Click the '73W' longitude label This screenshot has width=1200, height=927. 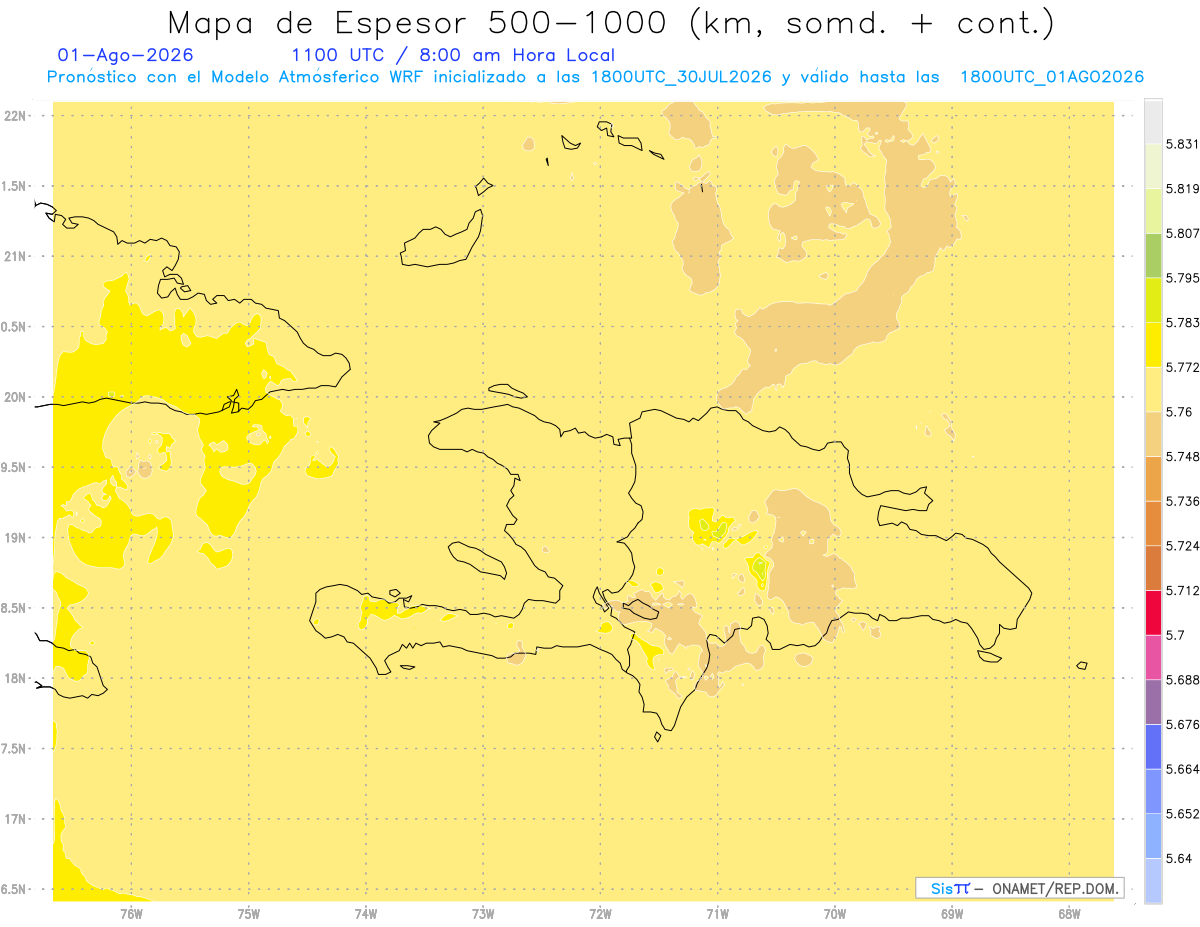(483, 914)
